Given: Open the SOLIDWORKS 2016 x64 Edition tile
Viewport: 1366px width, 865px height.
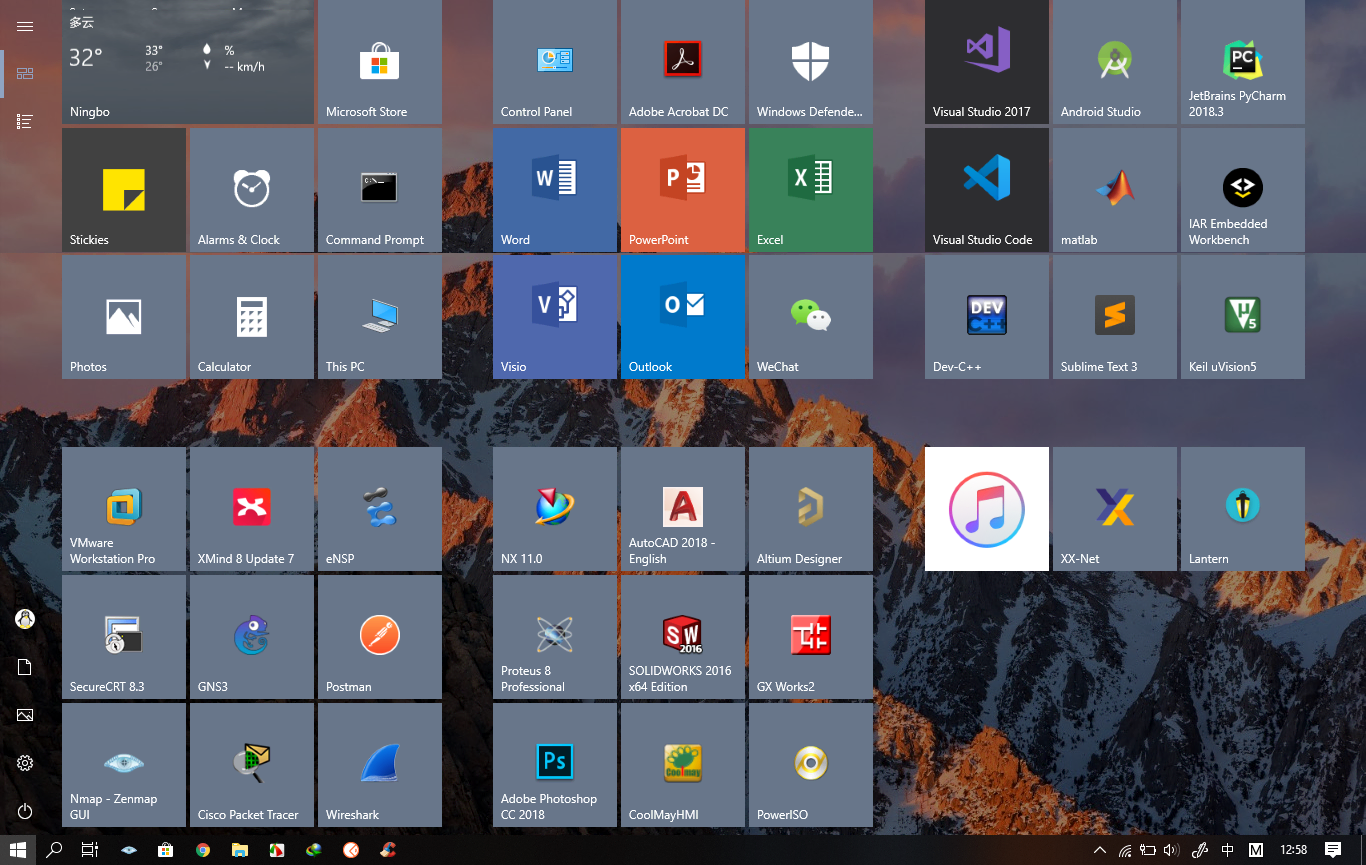Looking at the screenshot, I should click(x=683, y=637).
